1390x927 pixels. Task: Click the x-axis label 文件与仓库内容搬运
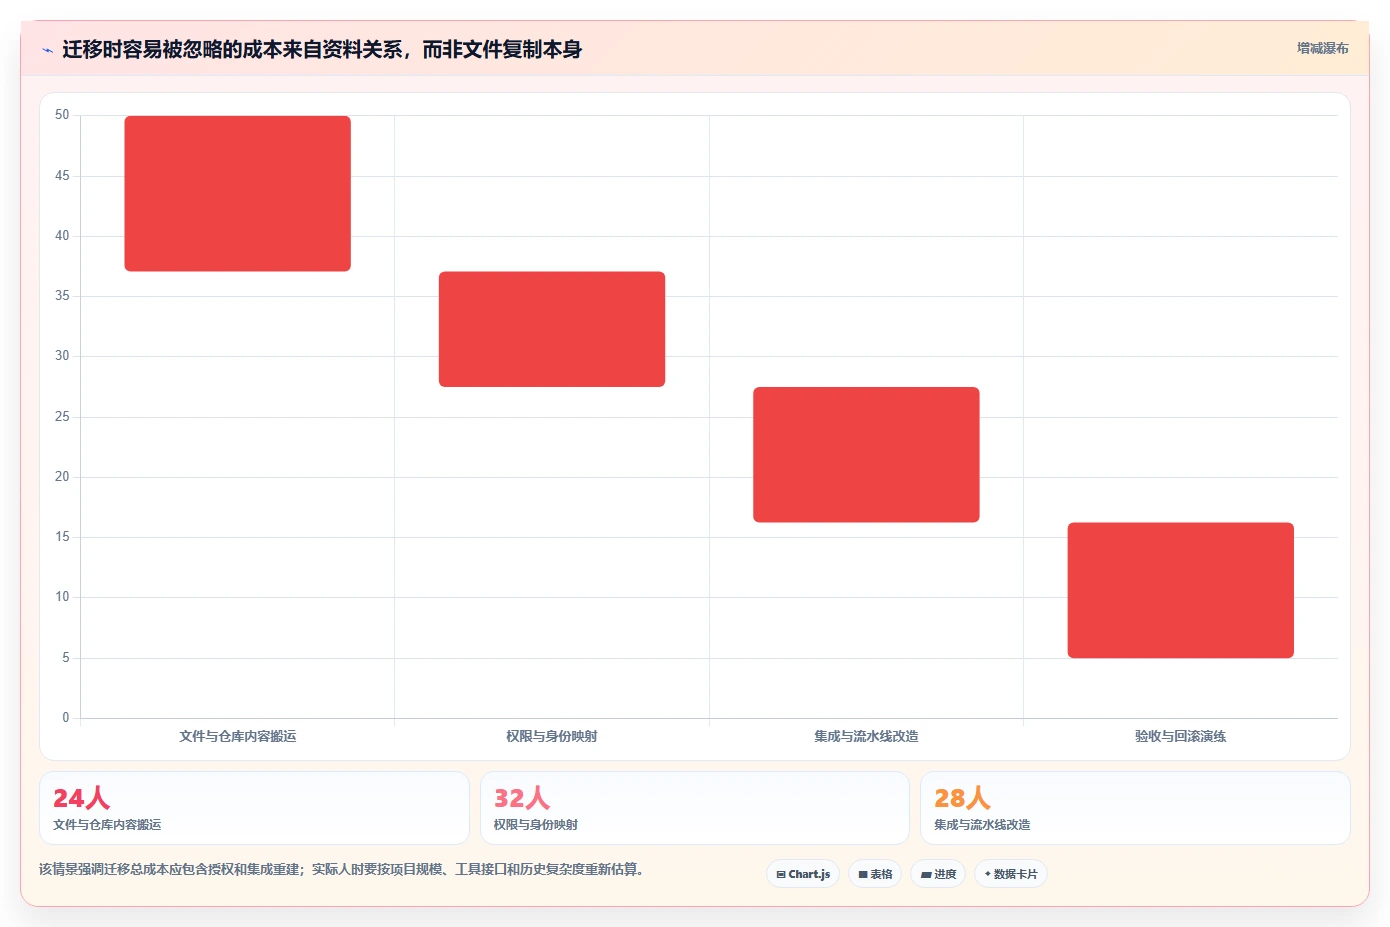pos(237,736)
